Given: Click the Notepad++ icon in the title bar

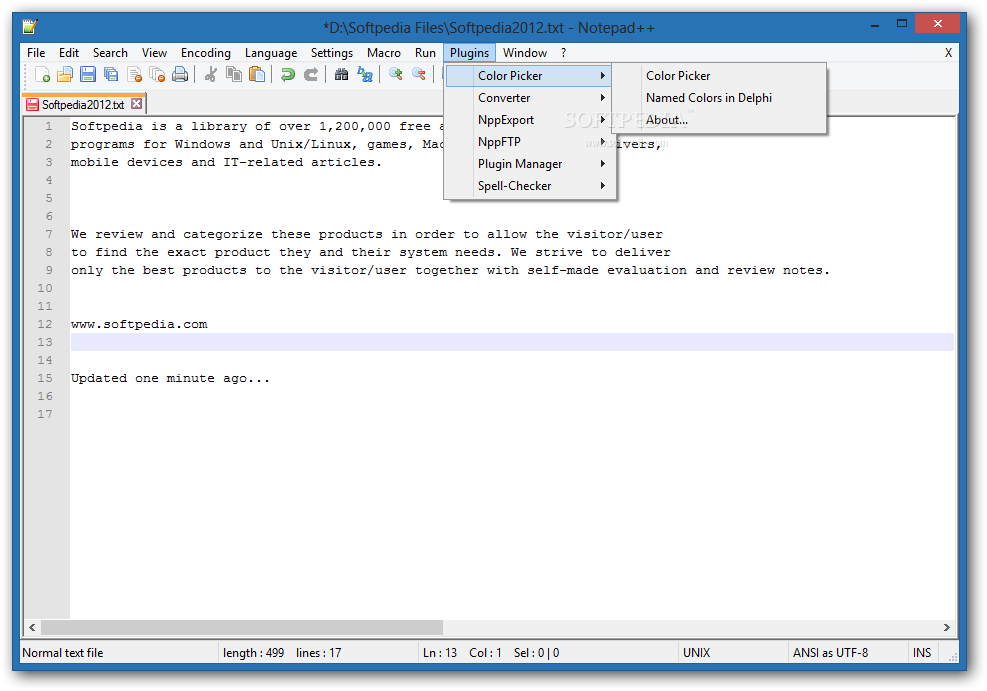Looking at the screenshot, I should point(30,26).
